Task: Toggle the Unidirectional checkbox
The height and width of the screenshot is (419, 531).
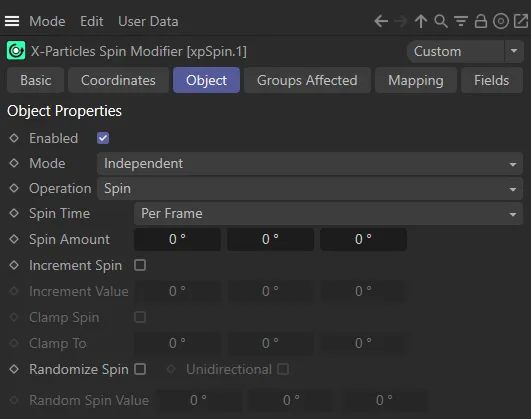Action: (x=283, y=369)
